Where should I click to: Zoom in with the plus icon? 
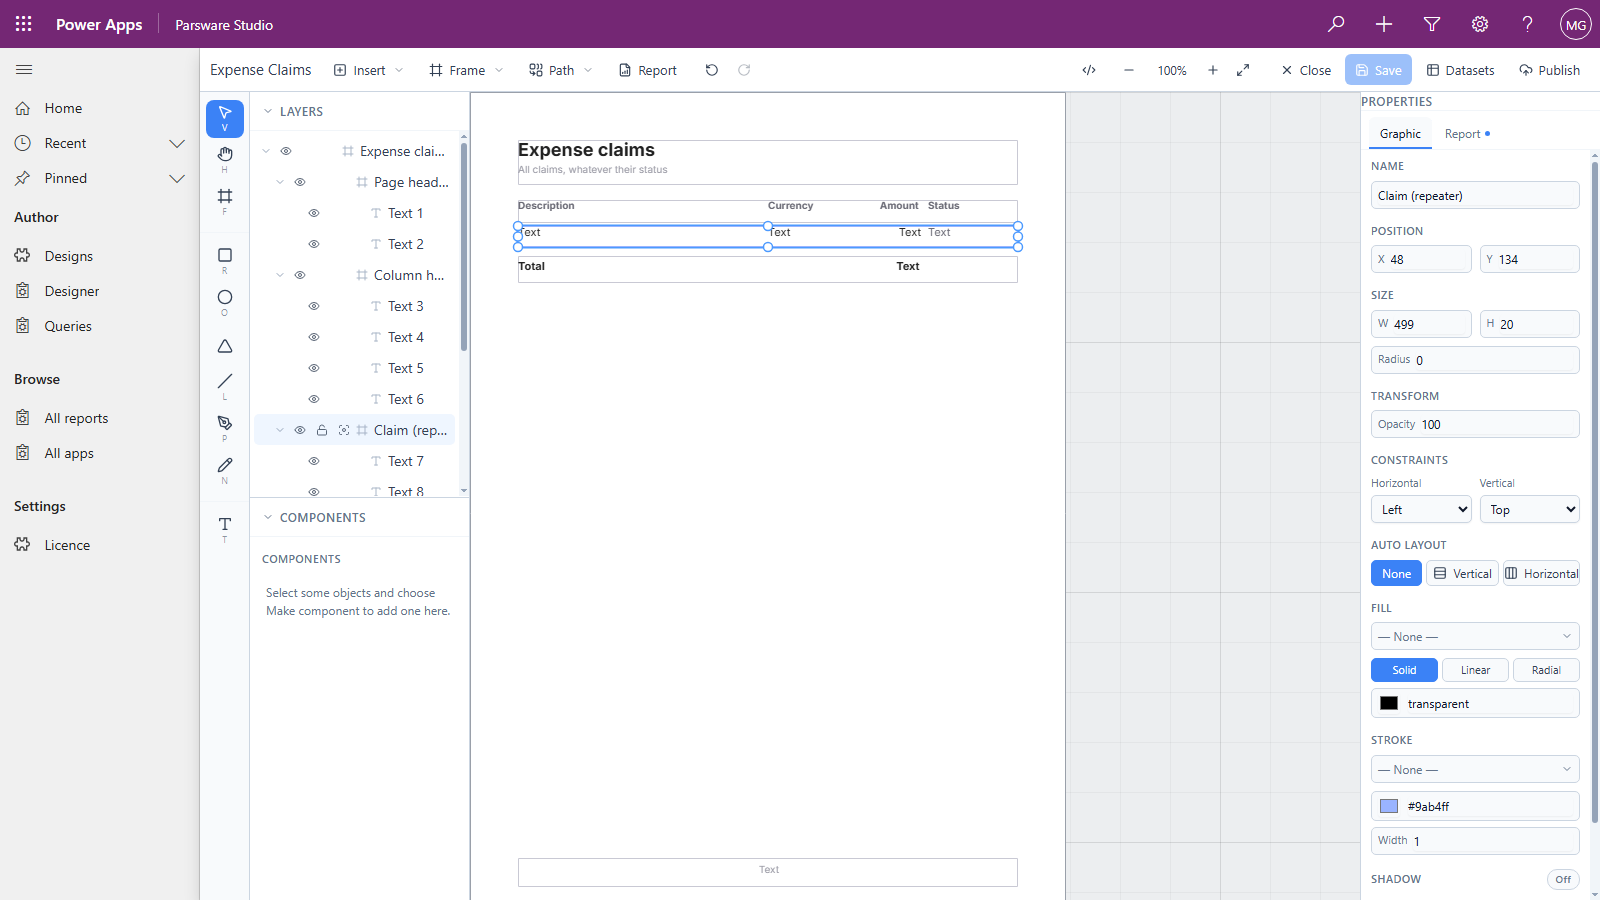[x=1213, y=70]
